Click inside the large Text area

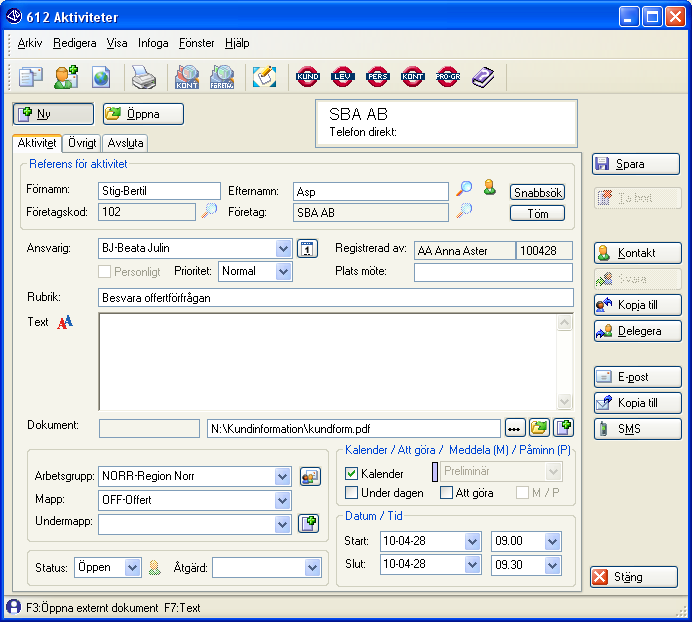point(327,362)
